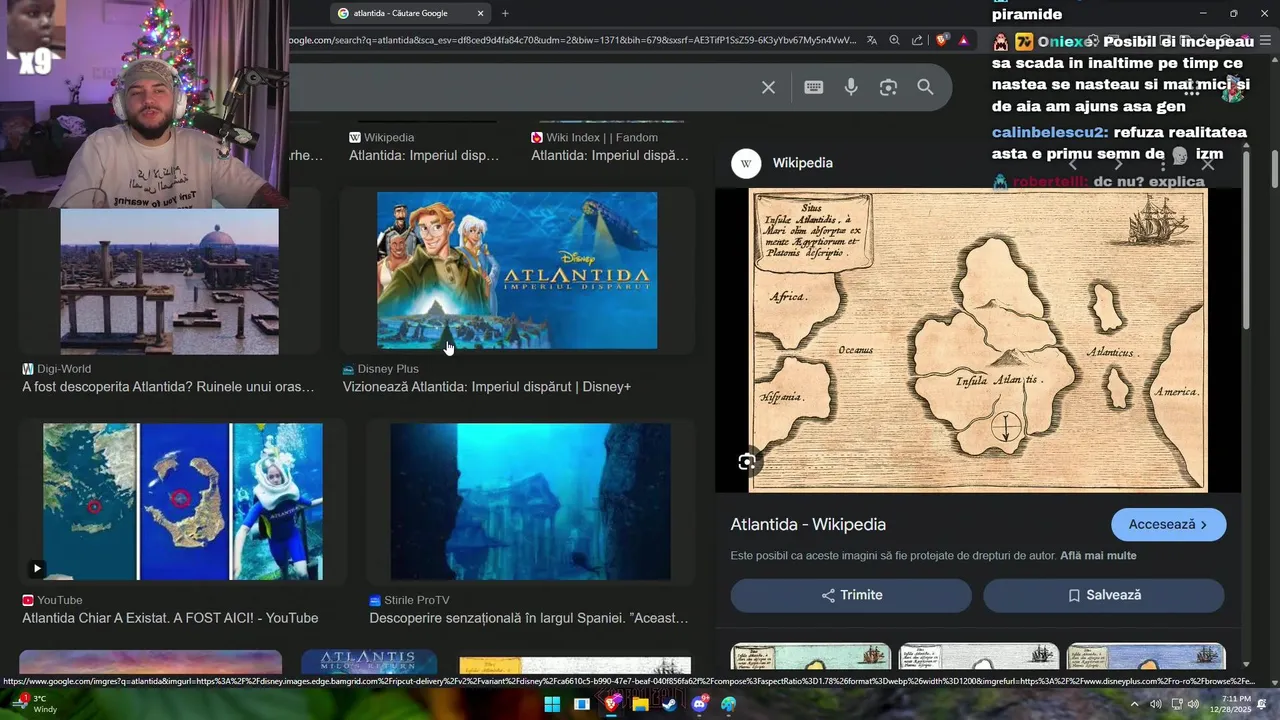Click the page vertical scrollbar at right edge
This screenshot has width=1280, height=720.
(x=1275, y=168)
